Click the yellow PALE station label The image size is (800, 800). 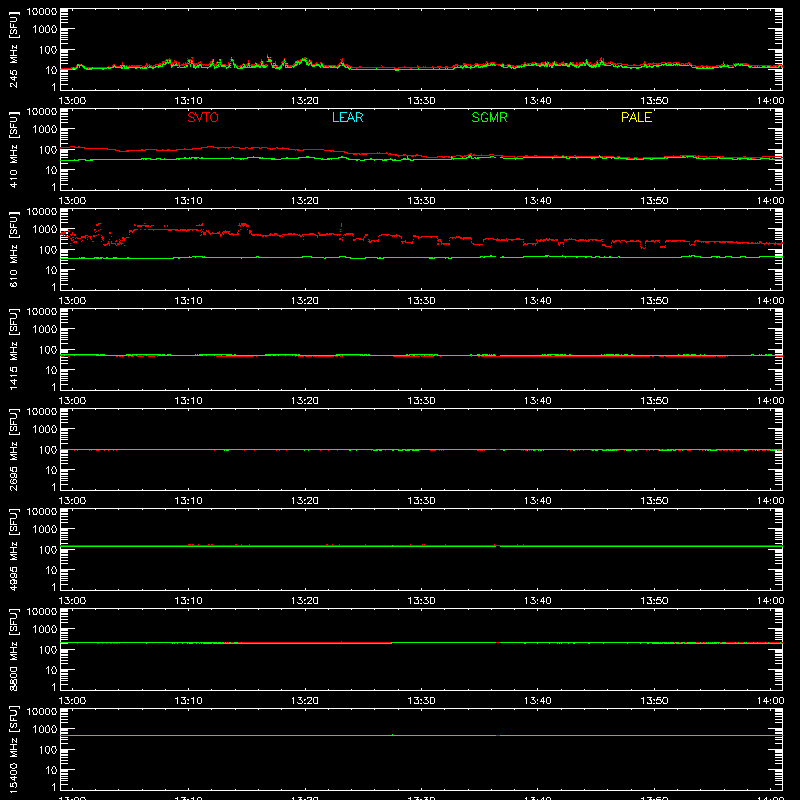tap(636, 117)
